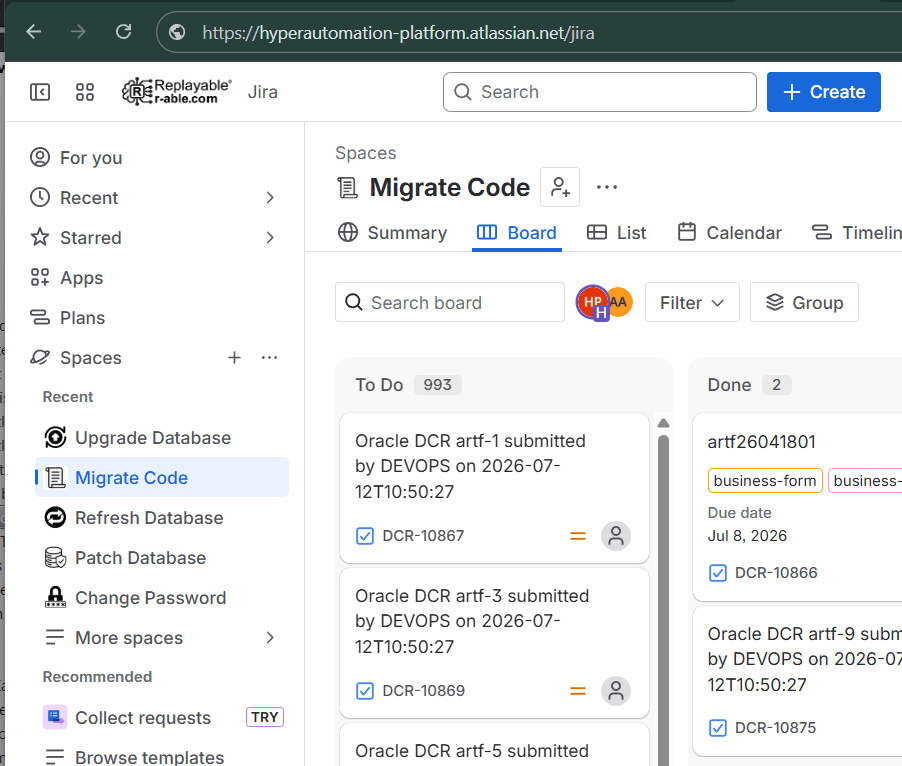This screenshot has height=766, width=902.
Task: Click the medium priority icon on DCR-10867
Action: click(x=578, y=536)
